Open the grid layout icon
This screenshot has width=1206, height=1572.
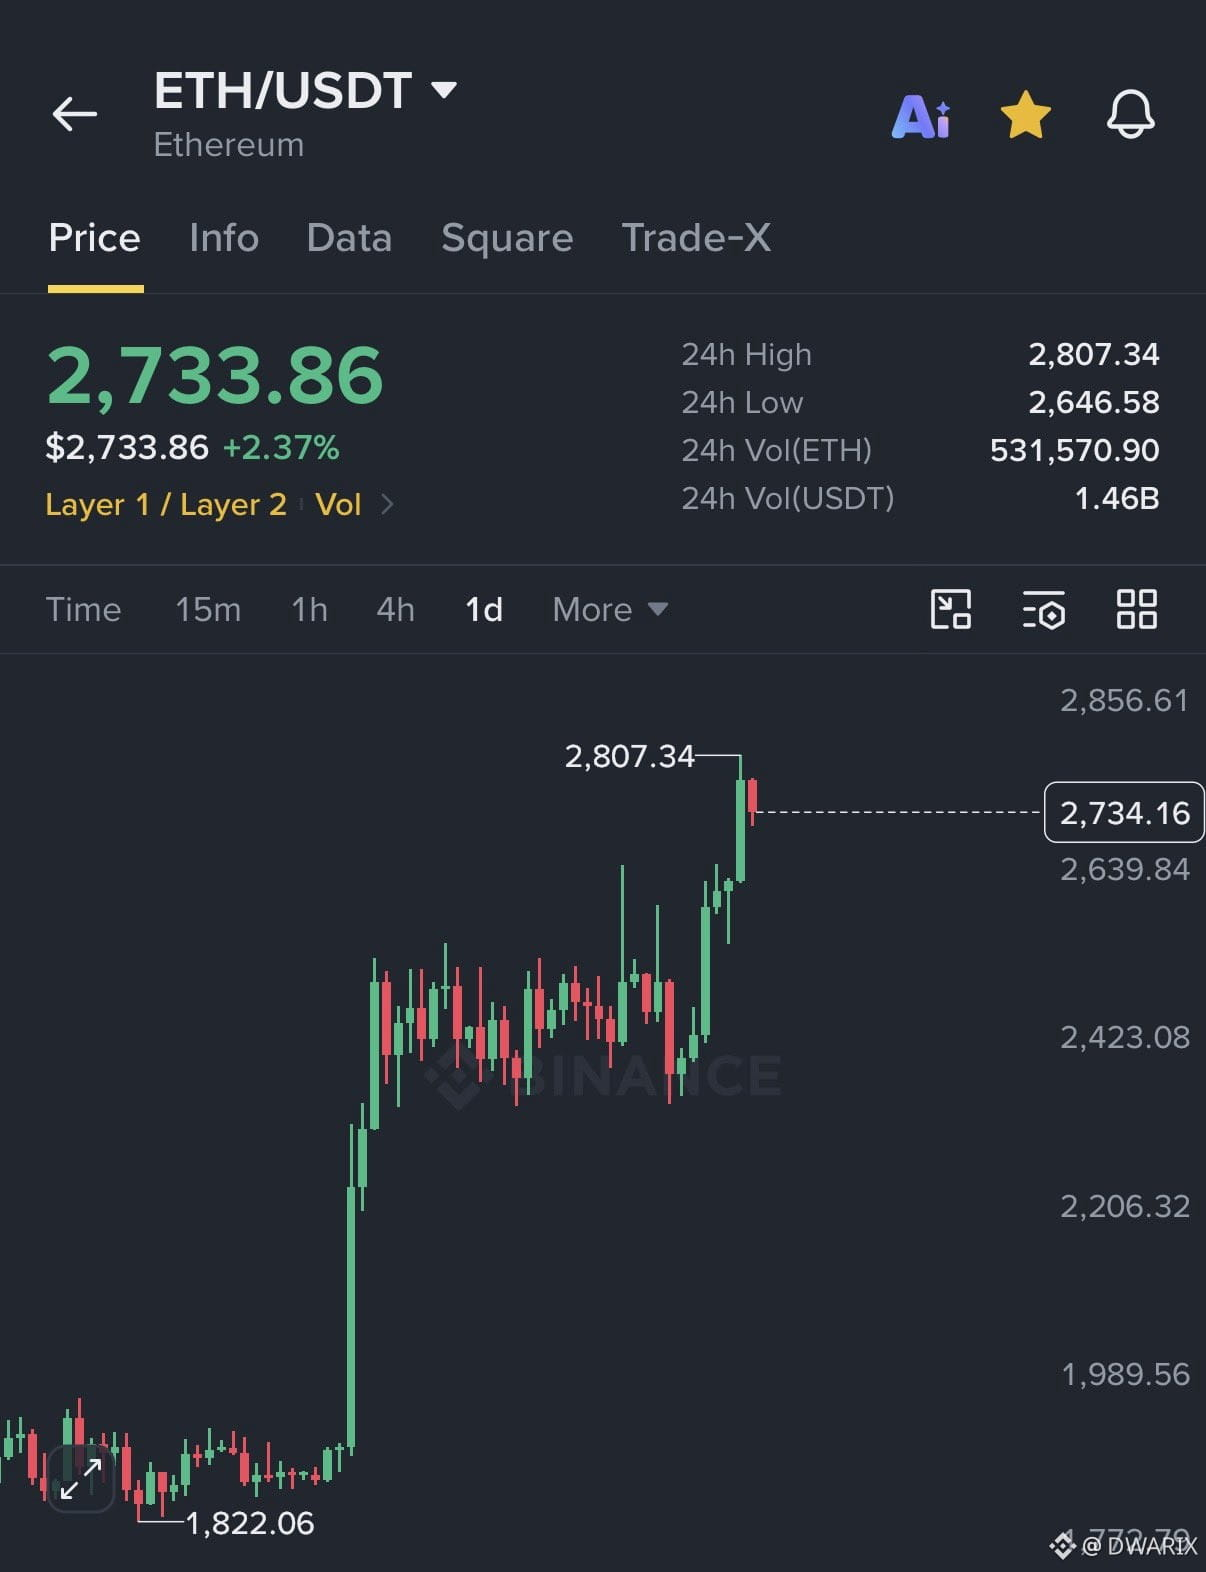1137,609
